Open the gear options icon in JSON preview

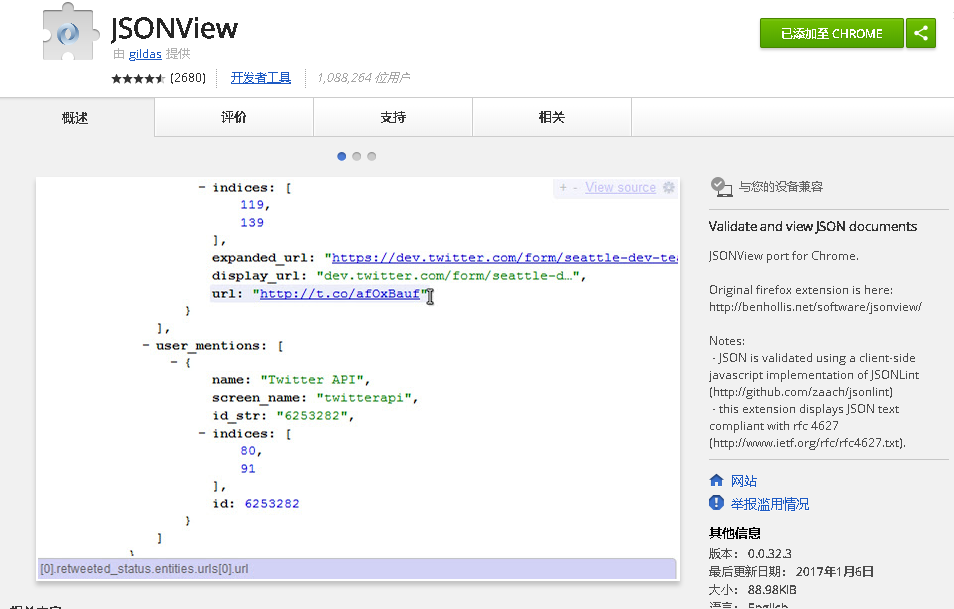pos(669,187)
